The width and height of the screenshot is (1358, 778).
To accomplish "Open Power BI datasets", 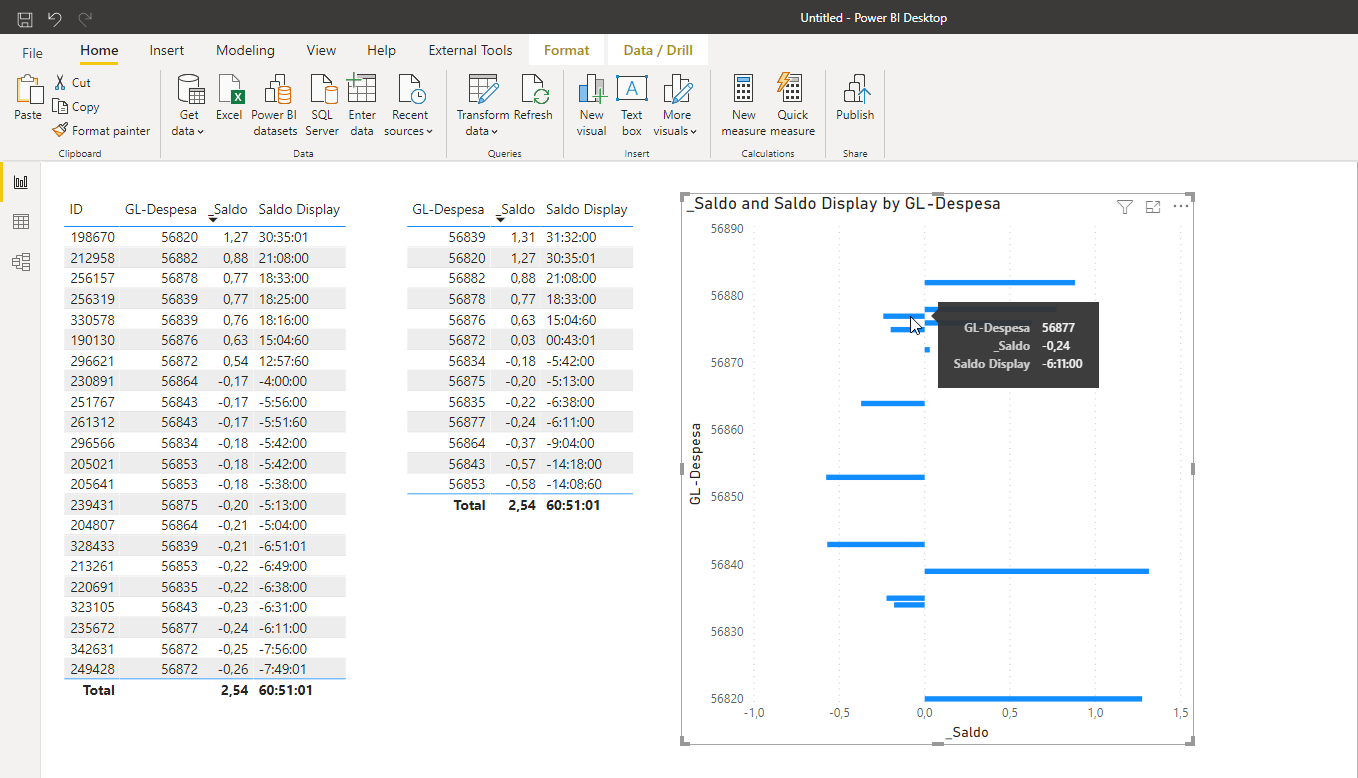I will pos(275,105).
